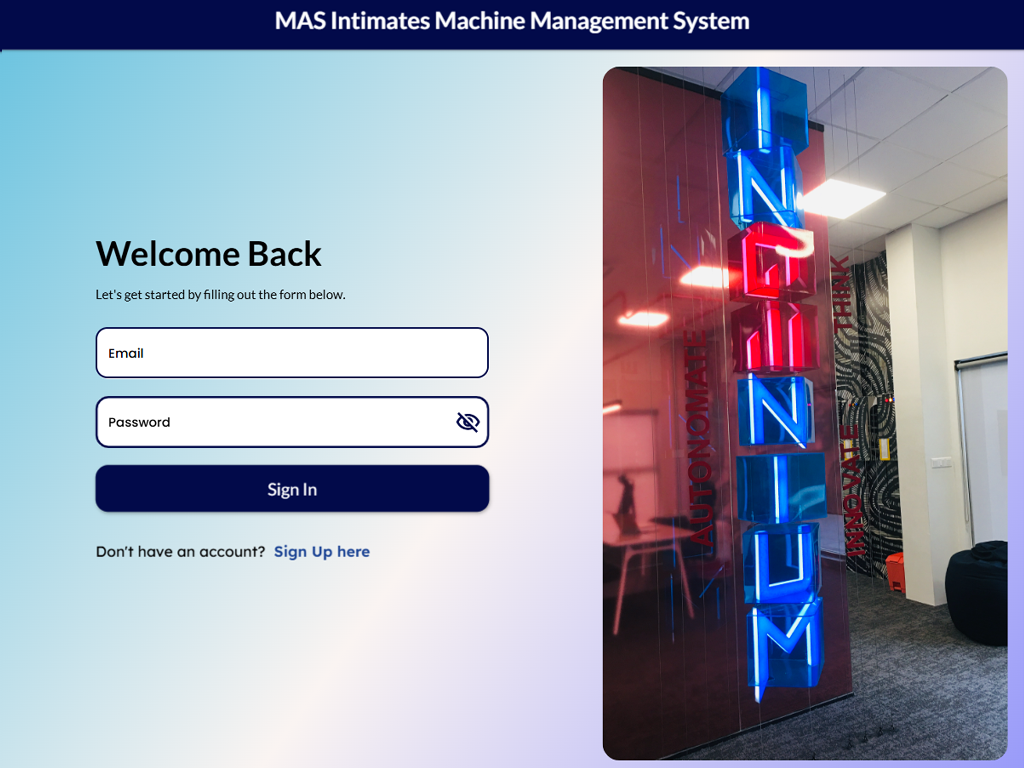Click the orange stool in the photo
This screenshot has width=1024, height=768.
click(x=894, y=571)
